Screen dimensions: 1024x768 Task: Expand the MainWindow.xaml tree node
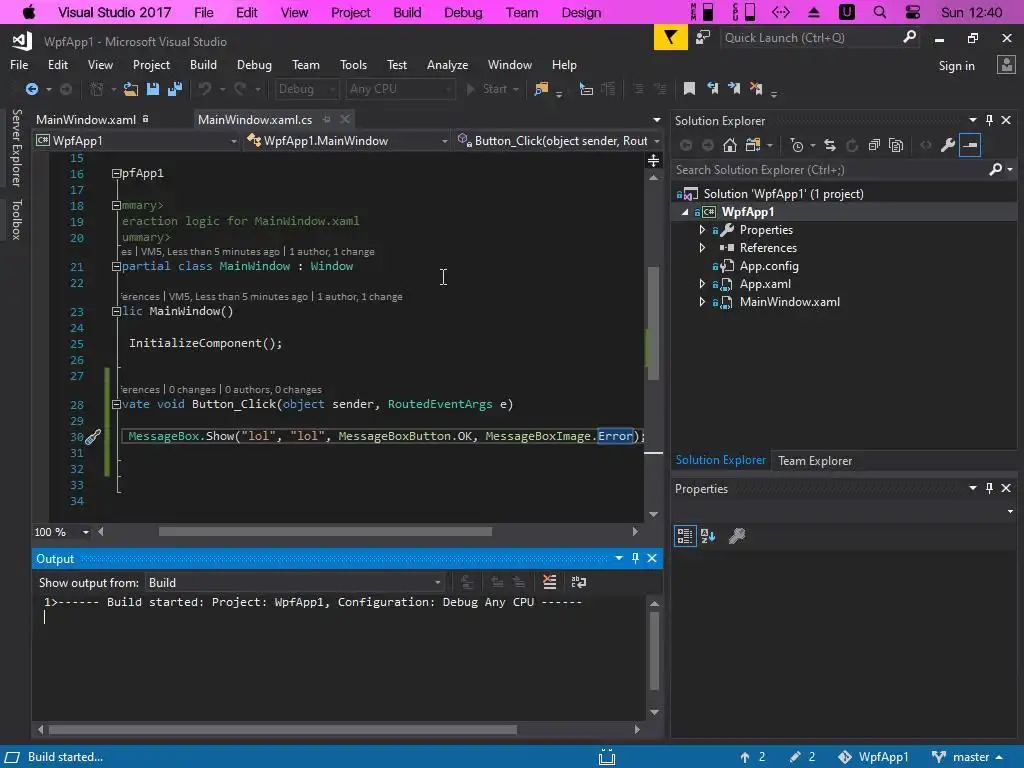click(x=702, y=302)
